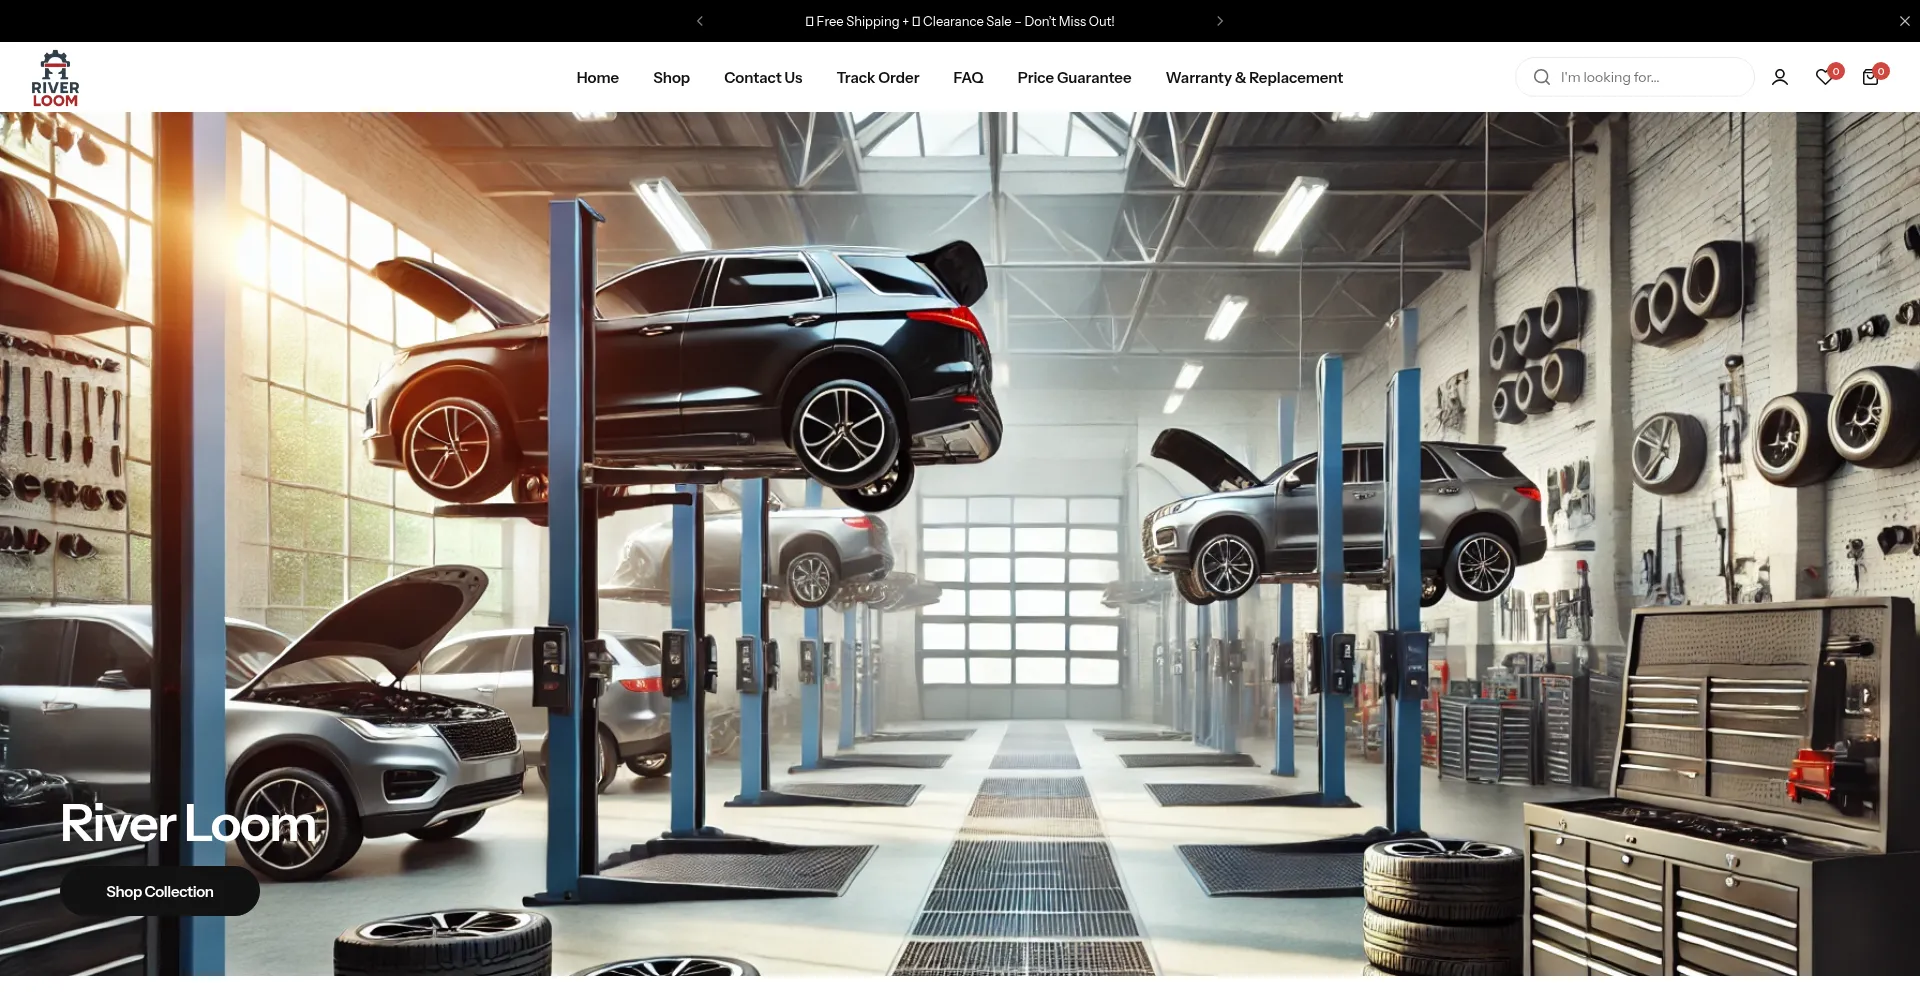Go to the Home menu item
This screenshot has height=993, width=1920.
click(597, 77)
